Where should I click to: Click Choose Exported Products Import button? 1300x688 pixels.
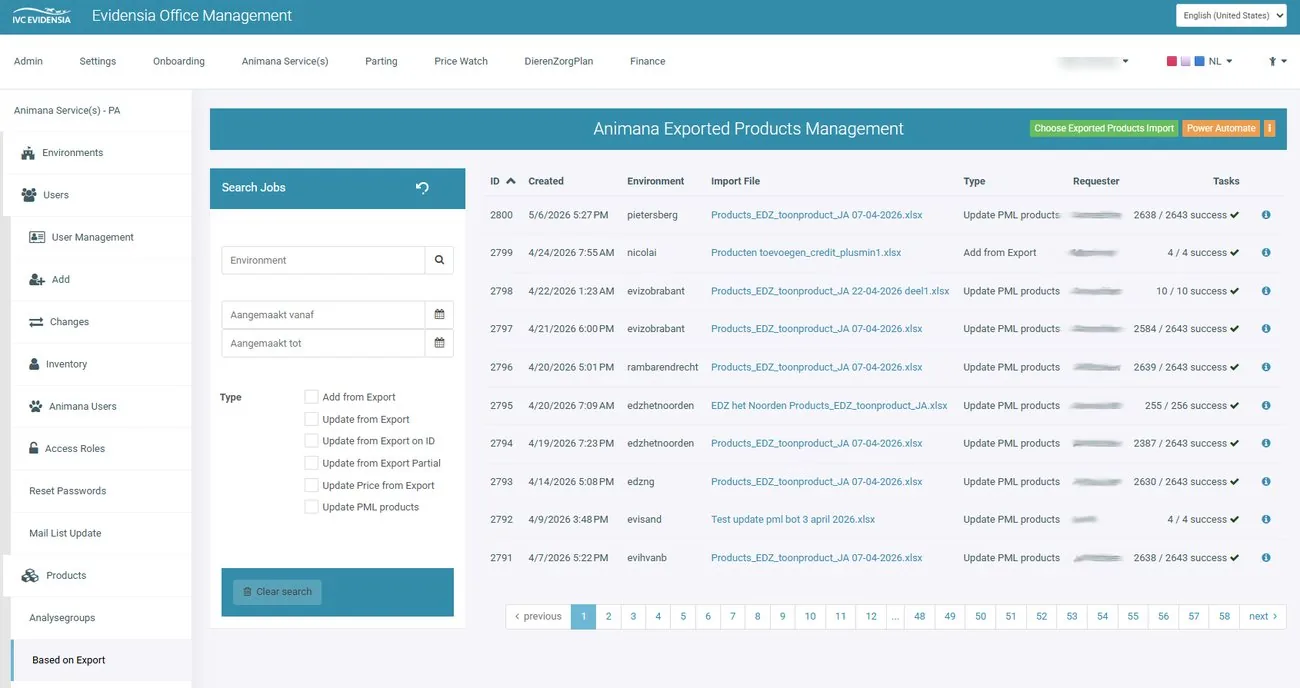(x=1104, y=128)
